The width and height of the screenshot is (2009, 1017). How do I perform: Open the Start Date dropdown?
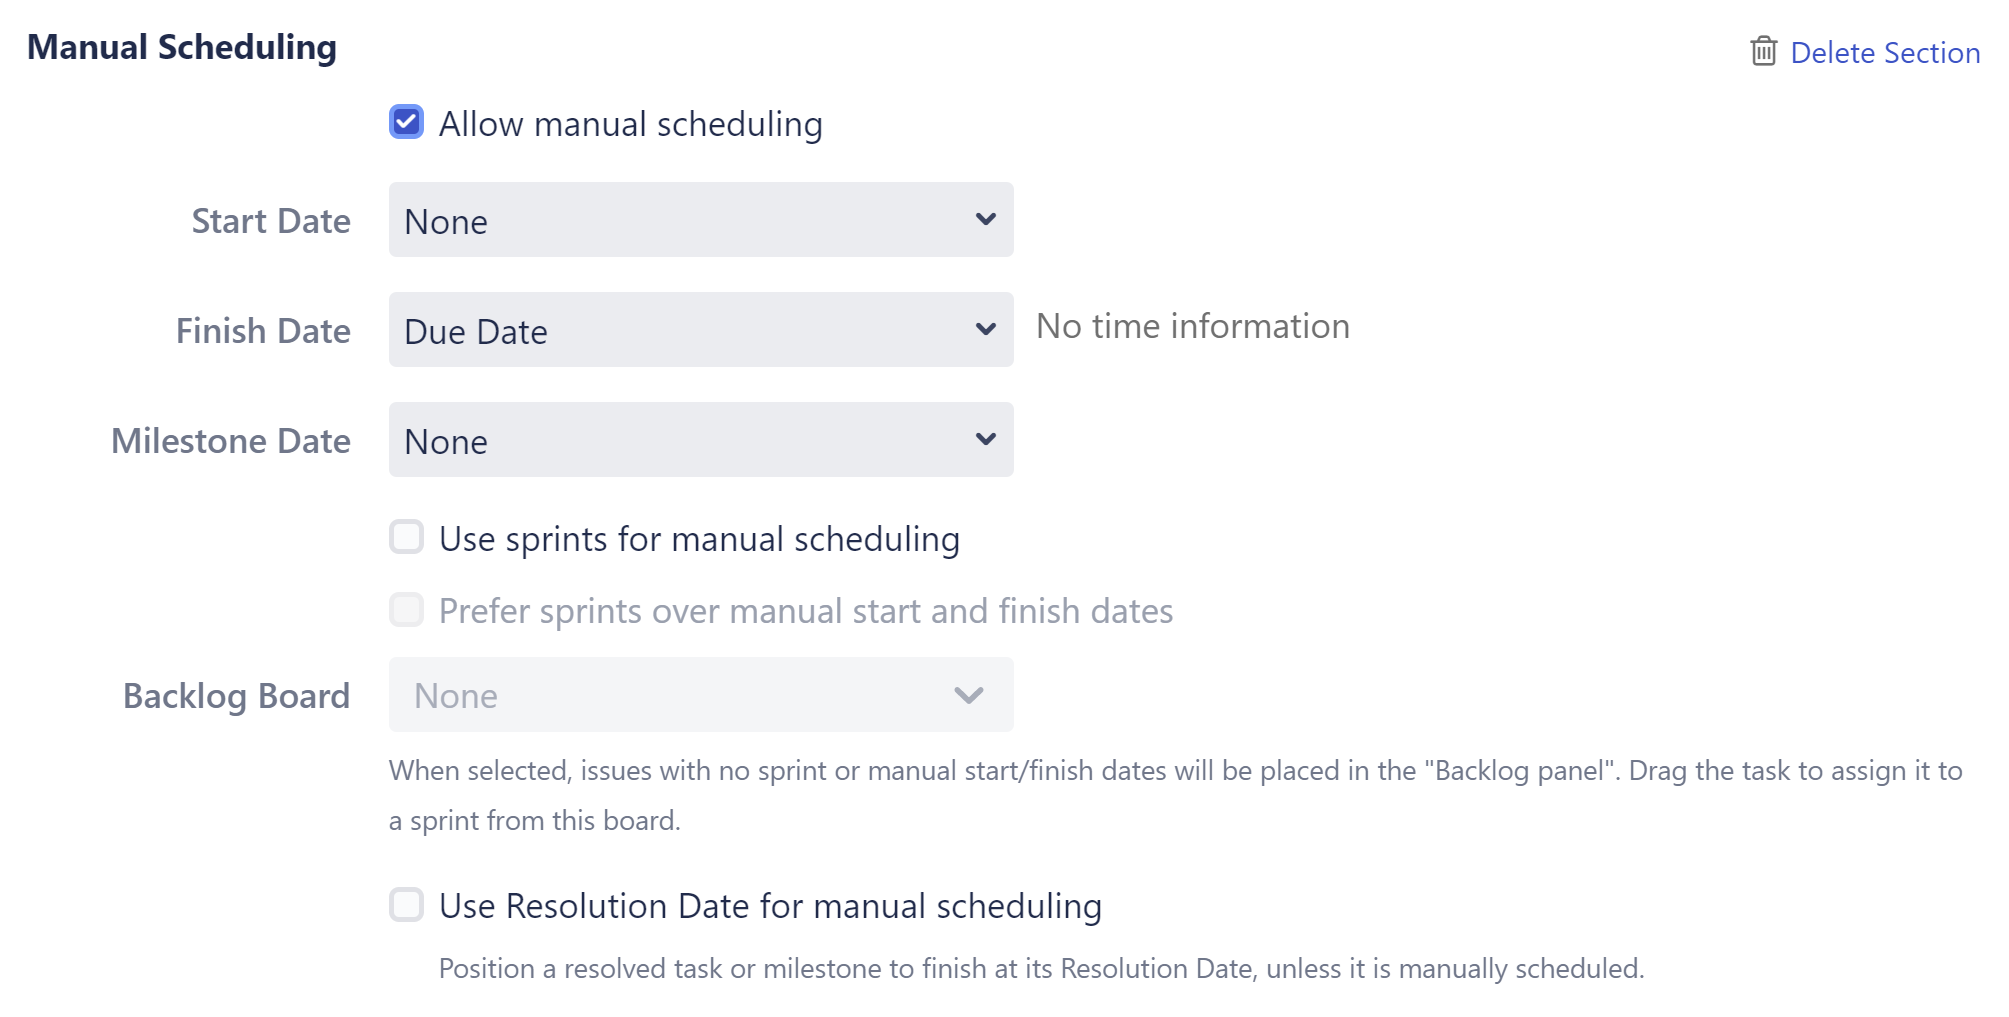click(x=700, y=220)
